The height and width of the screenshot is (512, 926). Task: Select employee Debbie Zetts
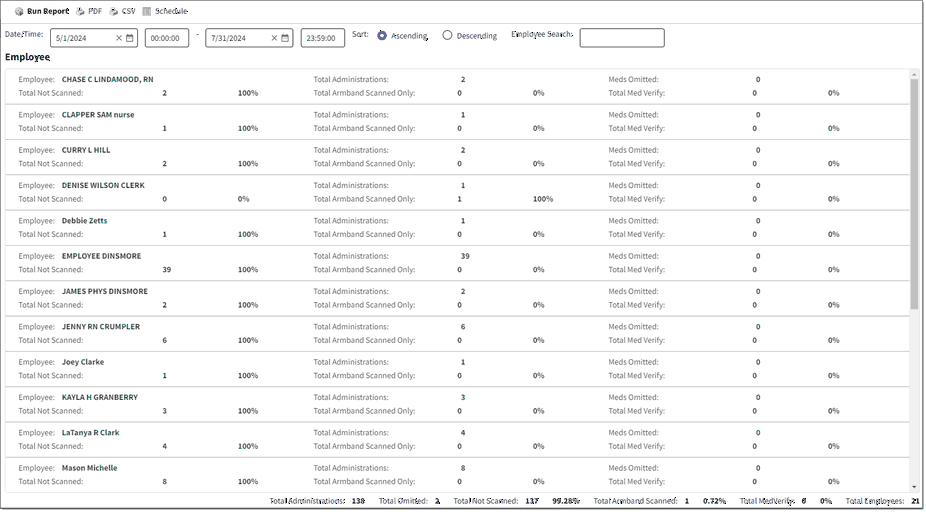[84, 221]
